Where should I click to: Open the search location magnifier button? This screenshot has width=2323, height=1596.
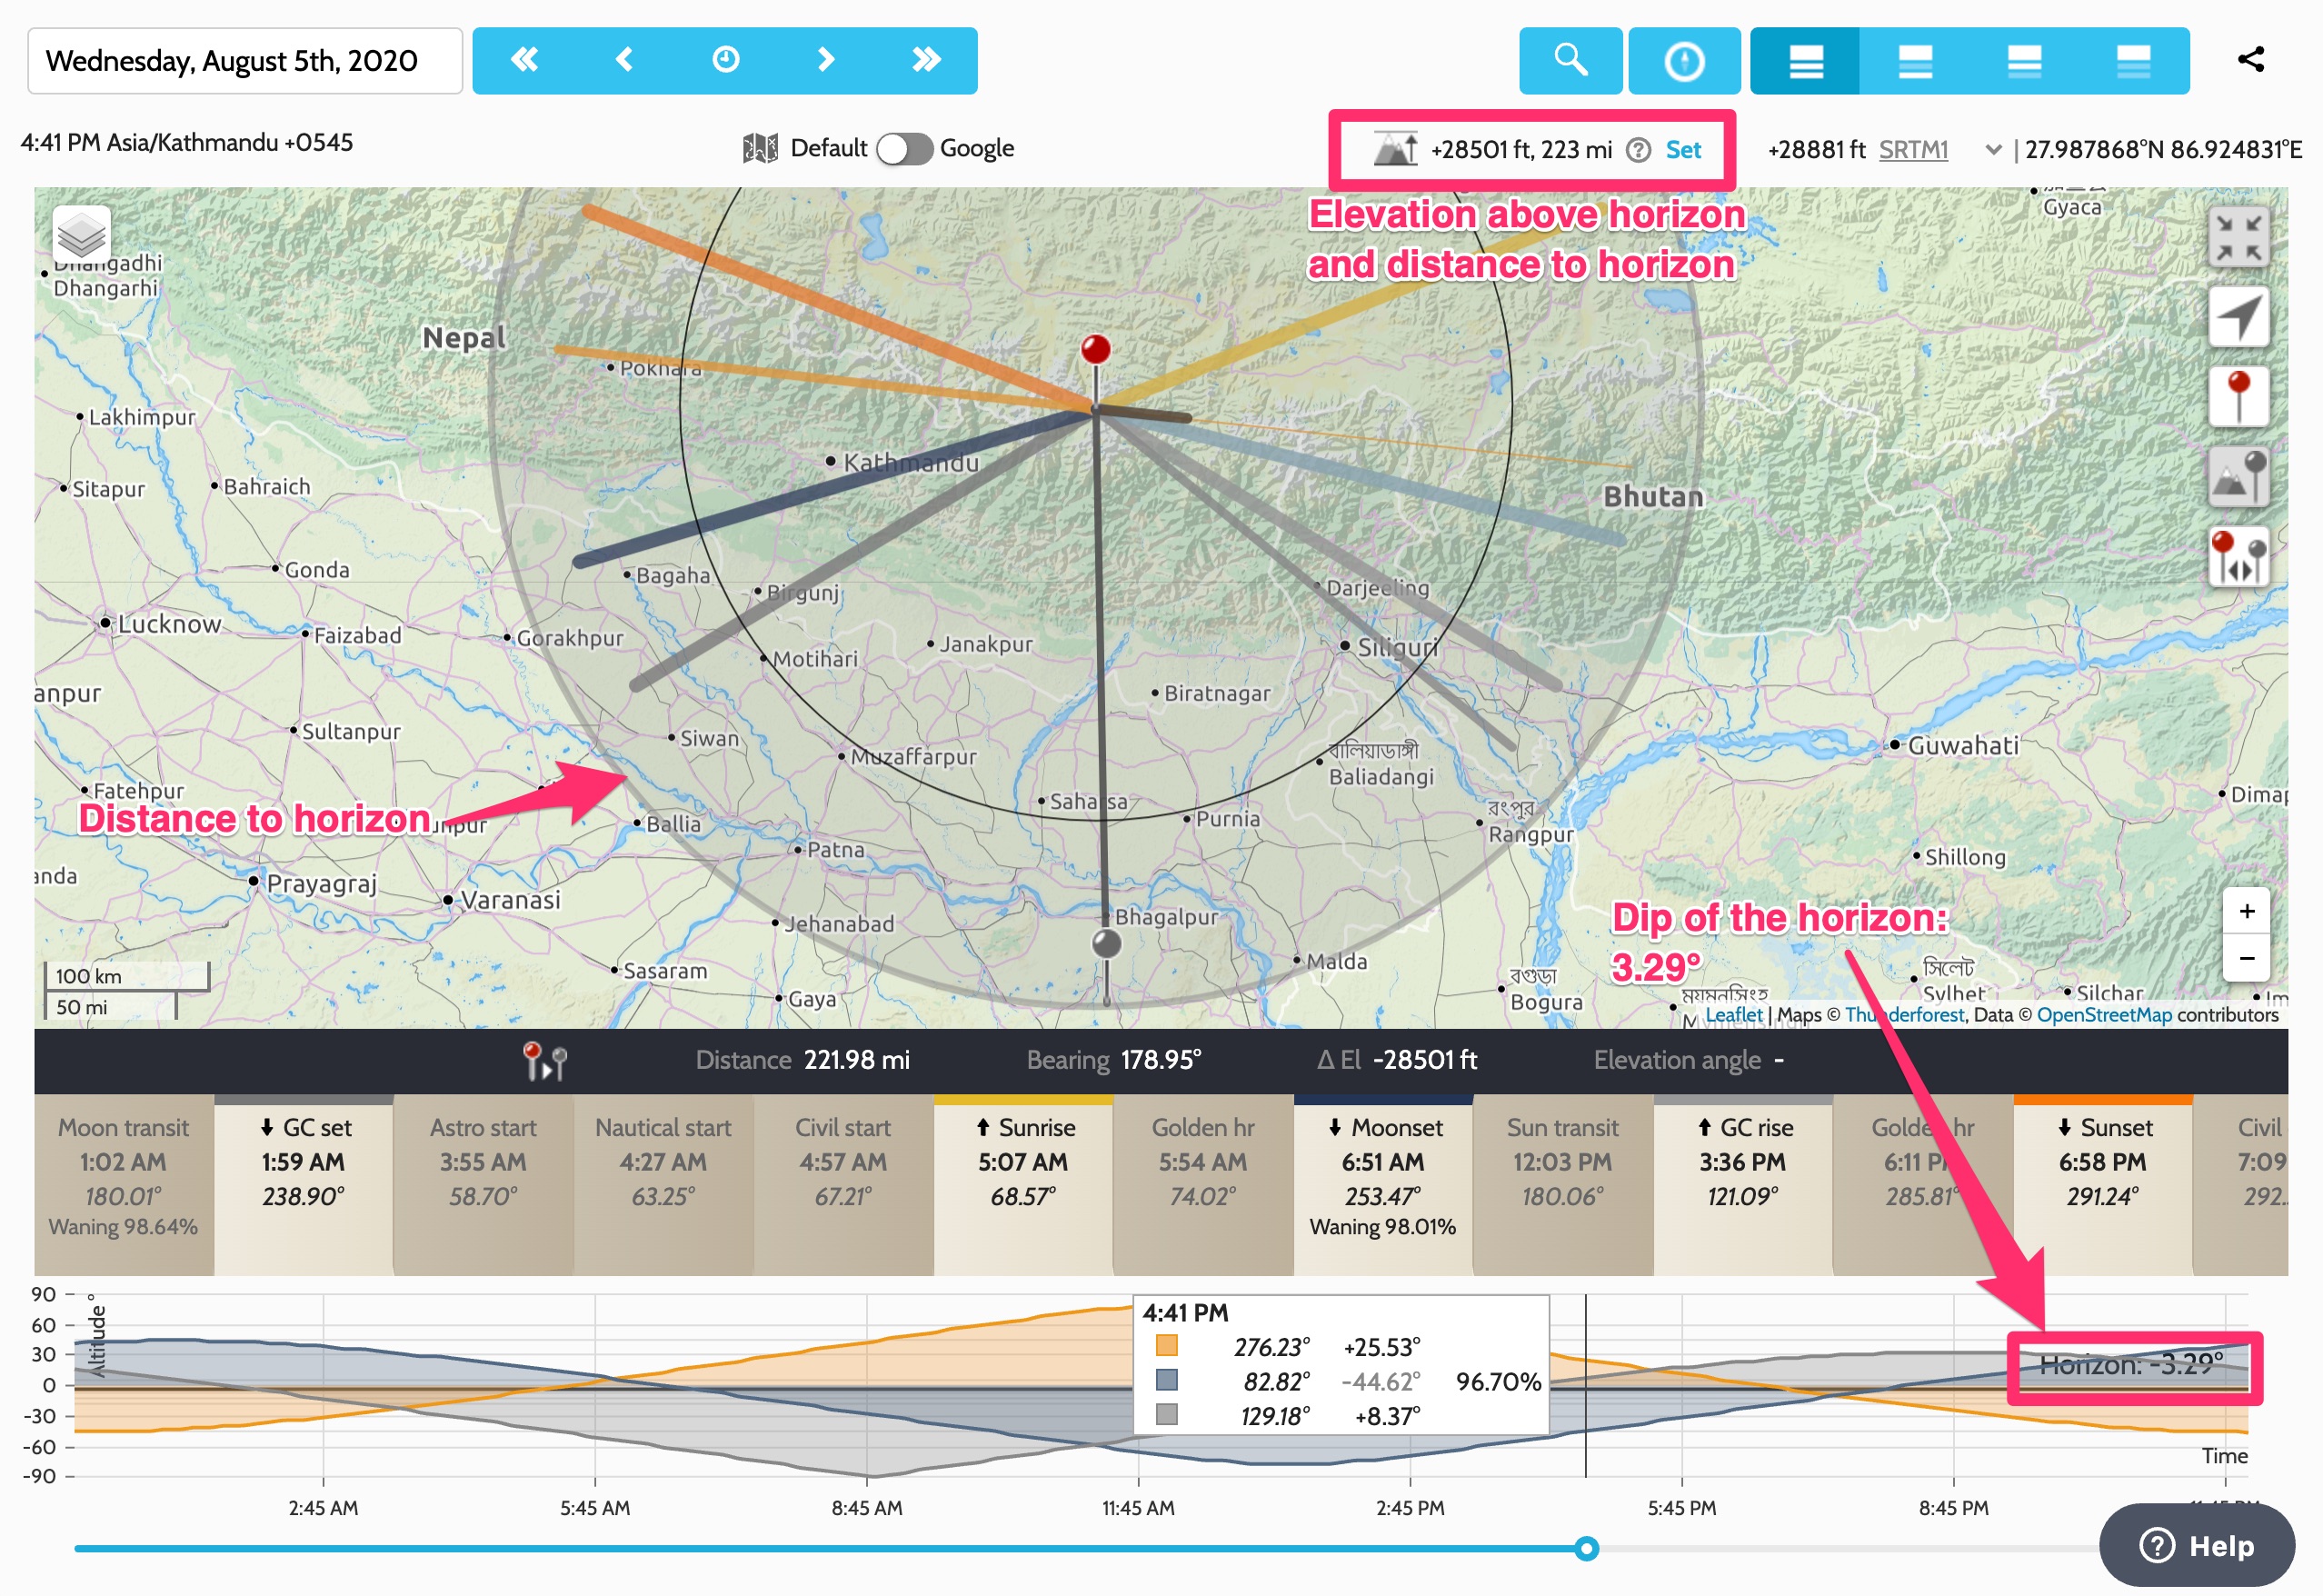[1570, 61]
